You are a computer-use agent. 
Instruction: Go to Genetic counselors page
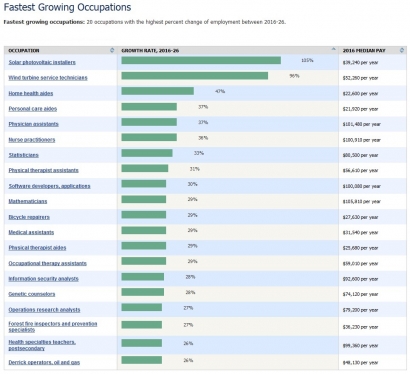point(32,294)
